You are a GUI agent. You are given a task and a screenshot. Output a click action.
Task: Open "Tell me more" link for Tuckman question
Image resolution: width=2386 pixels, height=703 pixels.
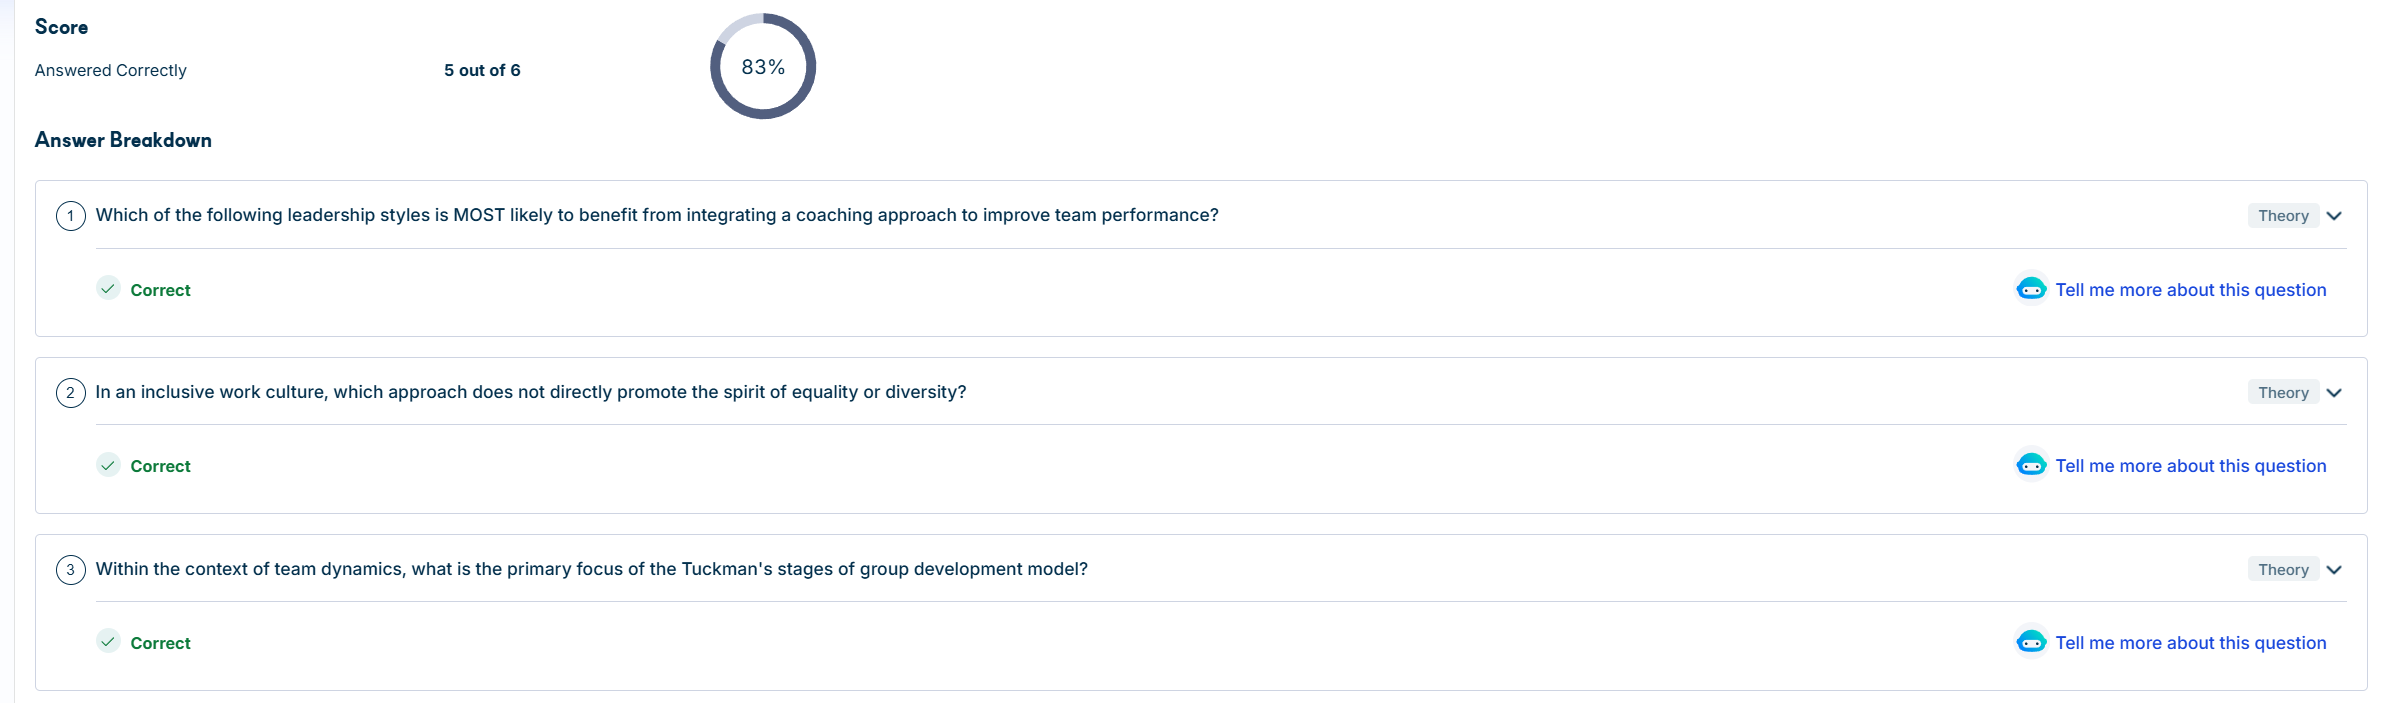coord(2190,643)
